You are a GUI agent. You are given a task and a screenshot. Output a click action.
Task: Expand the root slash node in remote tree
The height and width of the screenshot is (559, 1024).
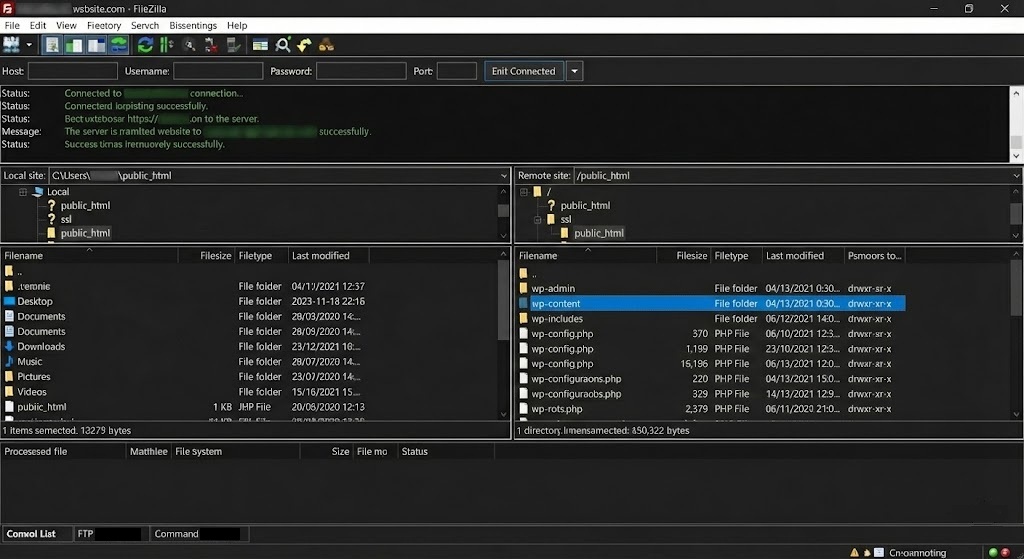[x=524, y=192]
